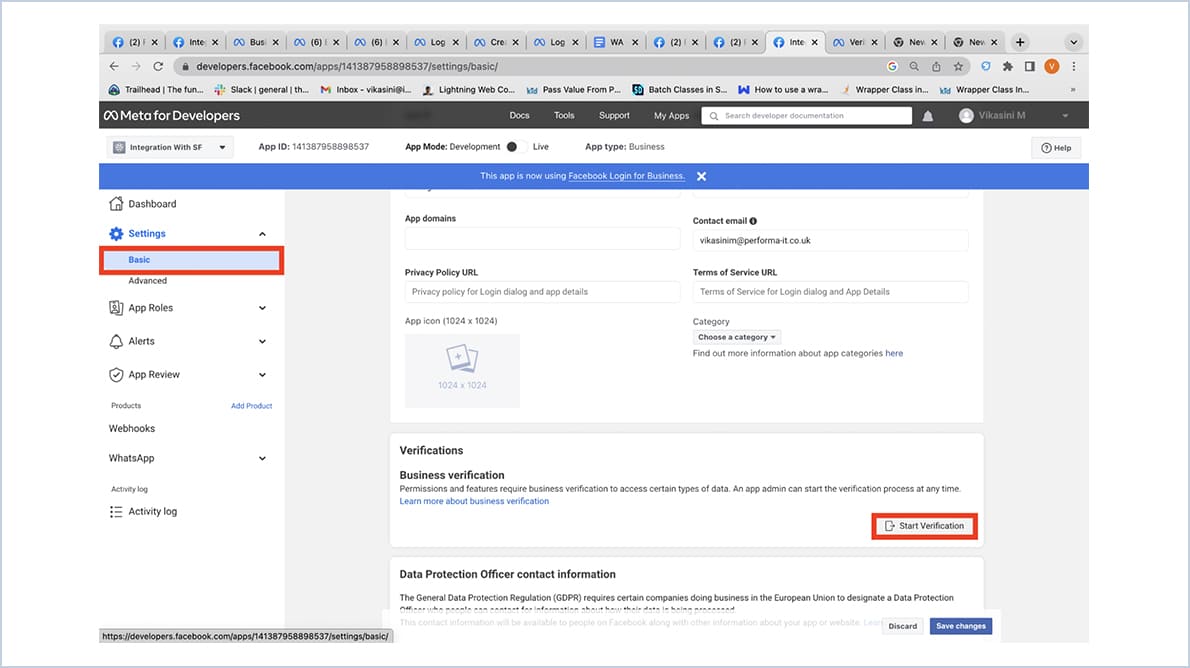
Task: Open the Integration With SF app selector dropdown
Action: [x=169, y=145]
